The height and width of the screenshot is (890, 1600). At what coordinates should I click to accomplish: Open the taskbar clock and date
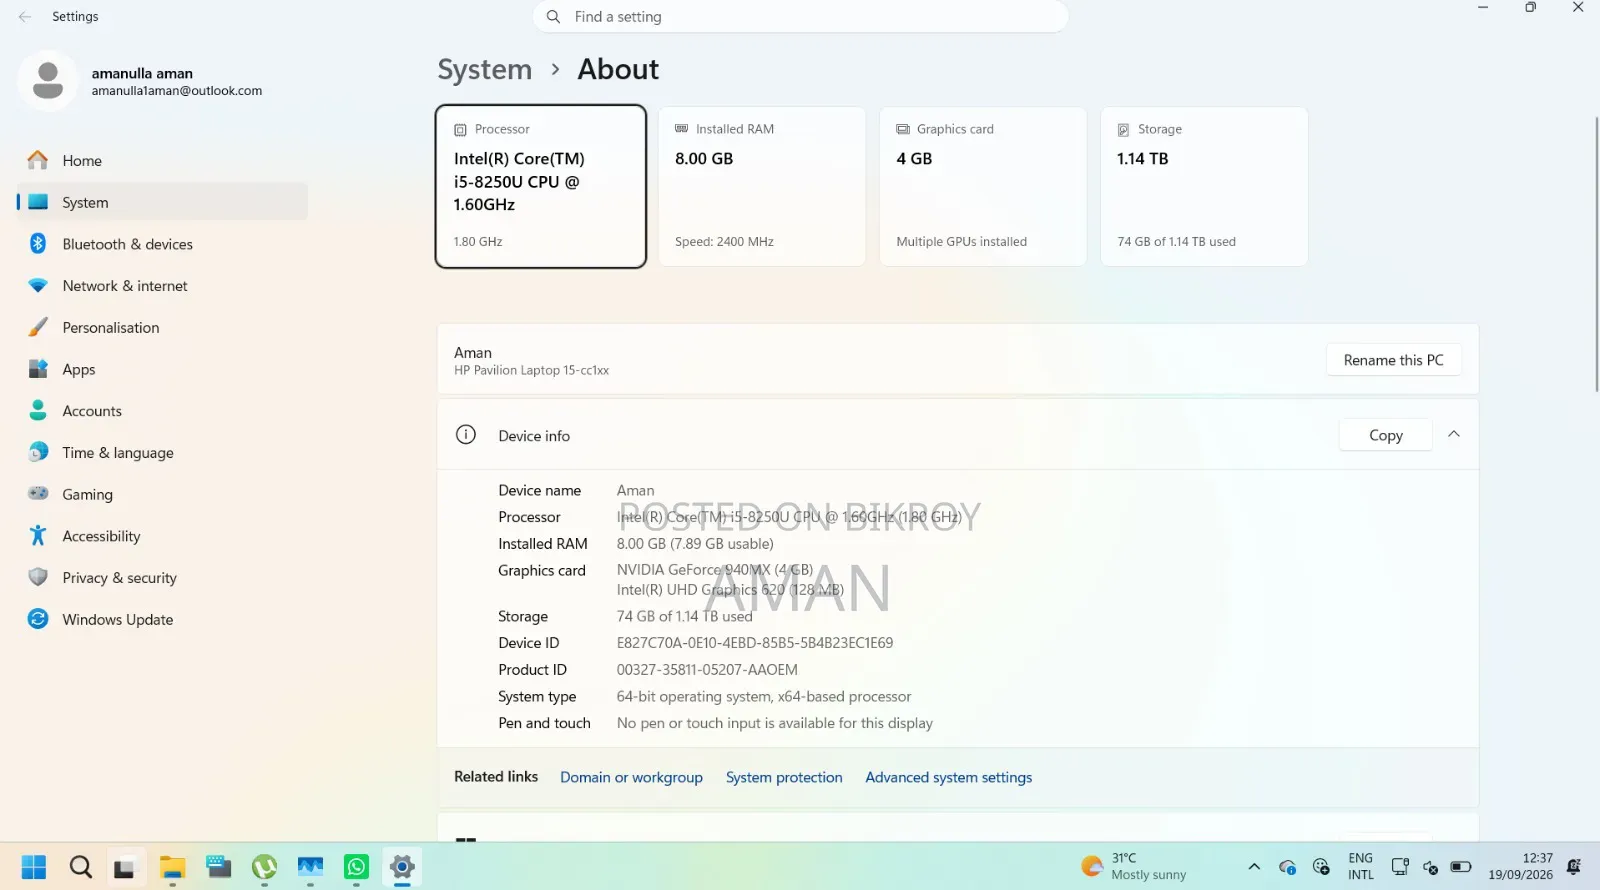tap(1520, 866)
